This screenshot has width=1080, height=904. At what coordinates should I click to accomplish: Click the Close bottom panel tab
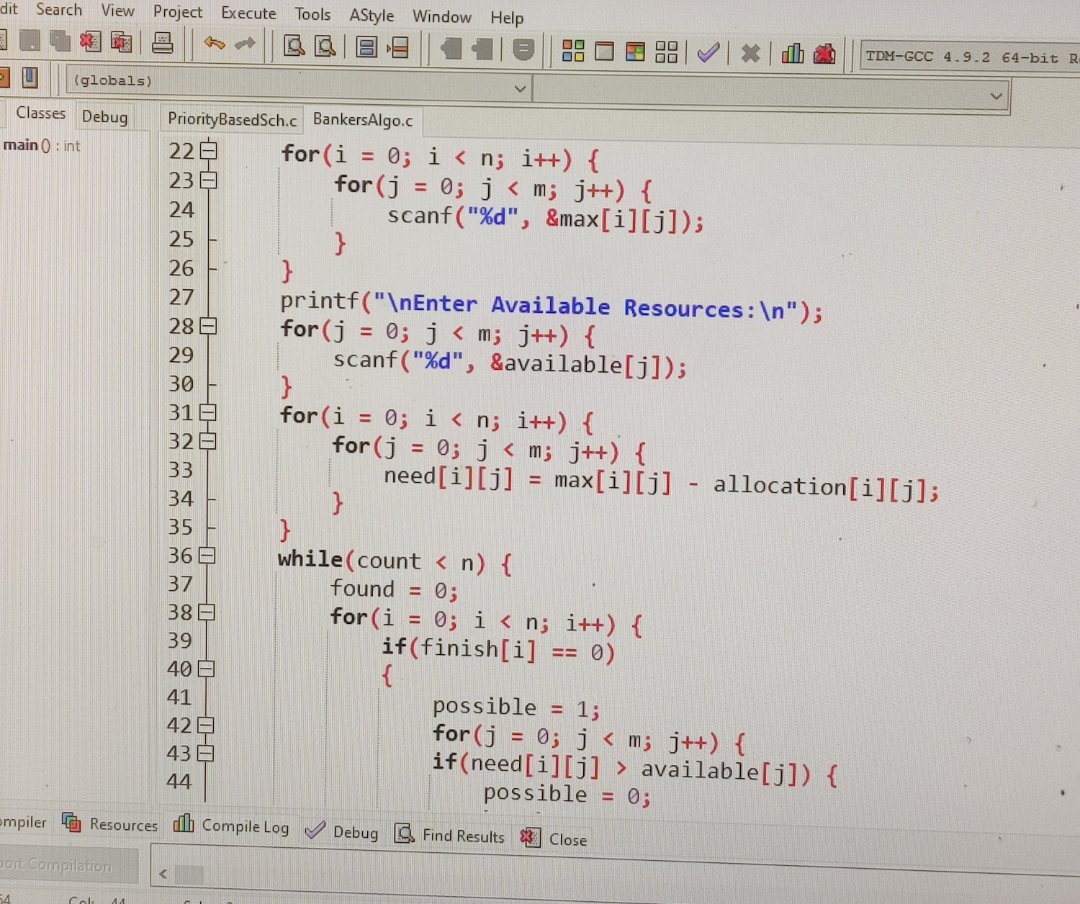[x=554, y=839]
